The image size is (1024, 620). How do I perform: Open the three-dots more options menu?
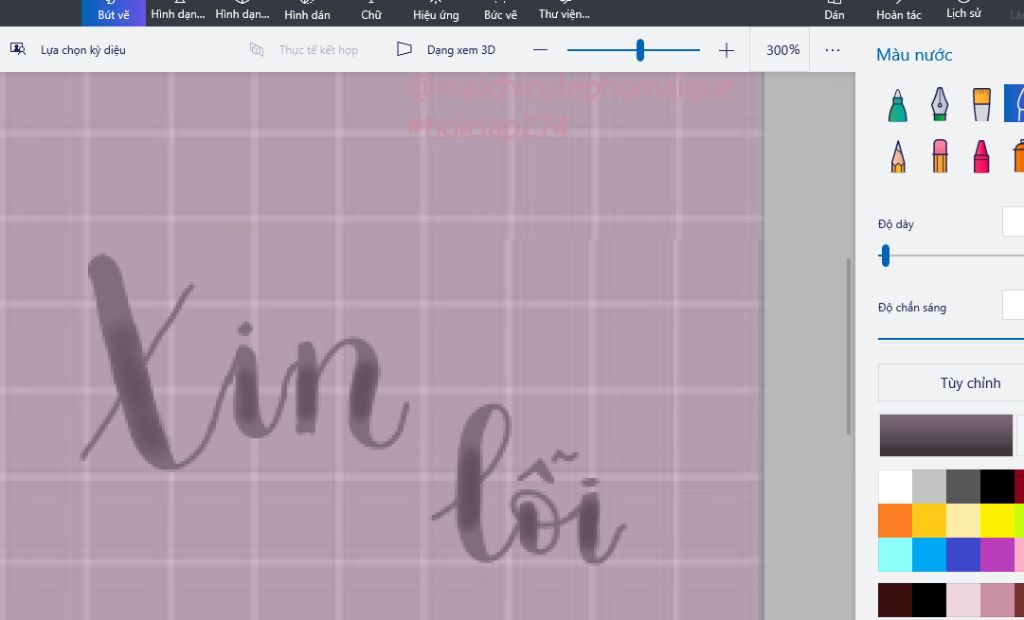[832, 50]
